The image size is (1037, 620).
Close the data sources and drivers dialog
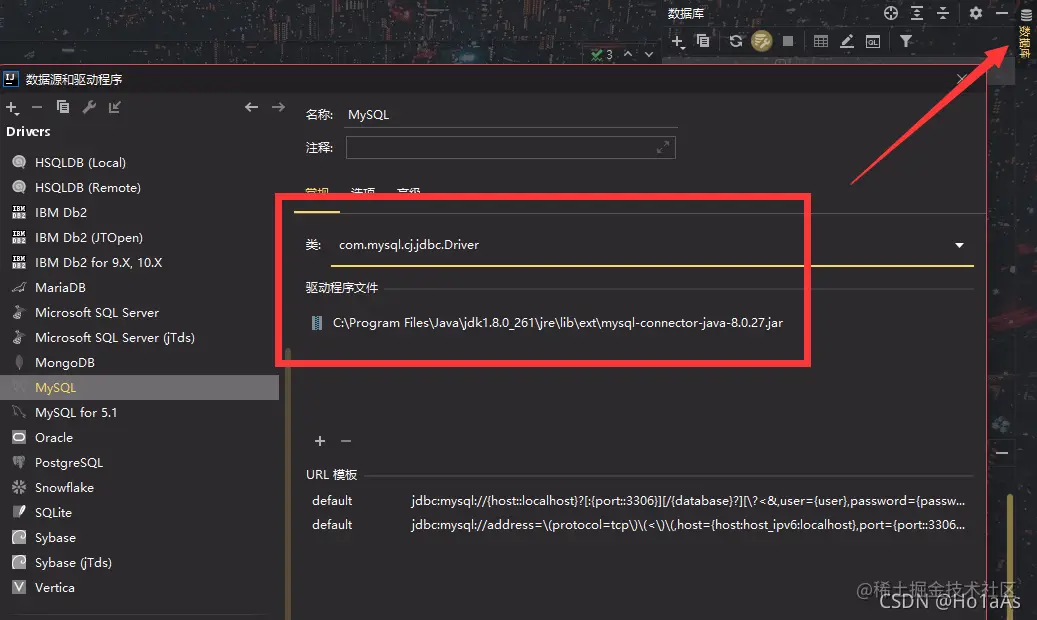tap(962, 79)
